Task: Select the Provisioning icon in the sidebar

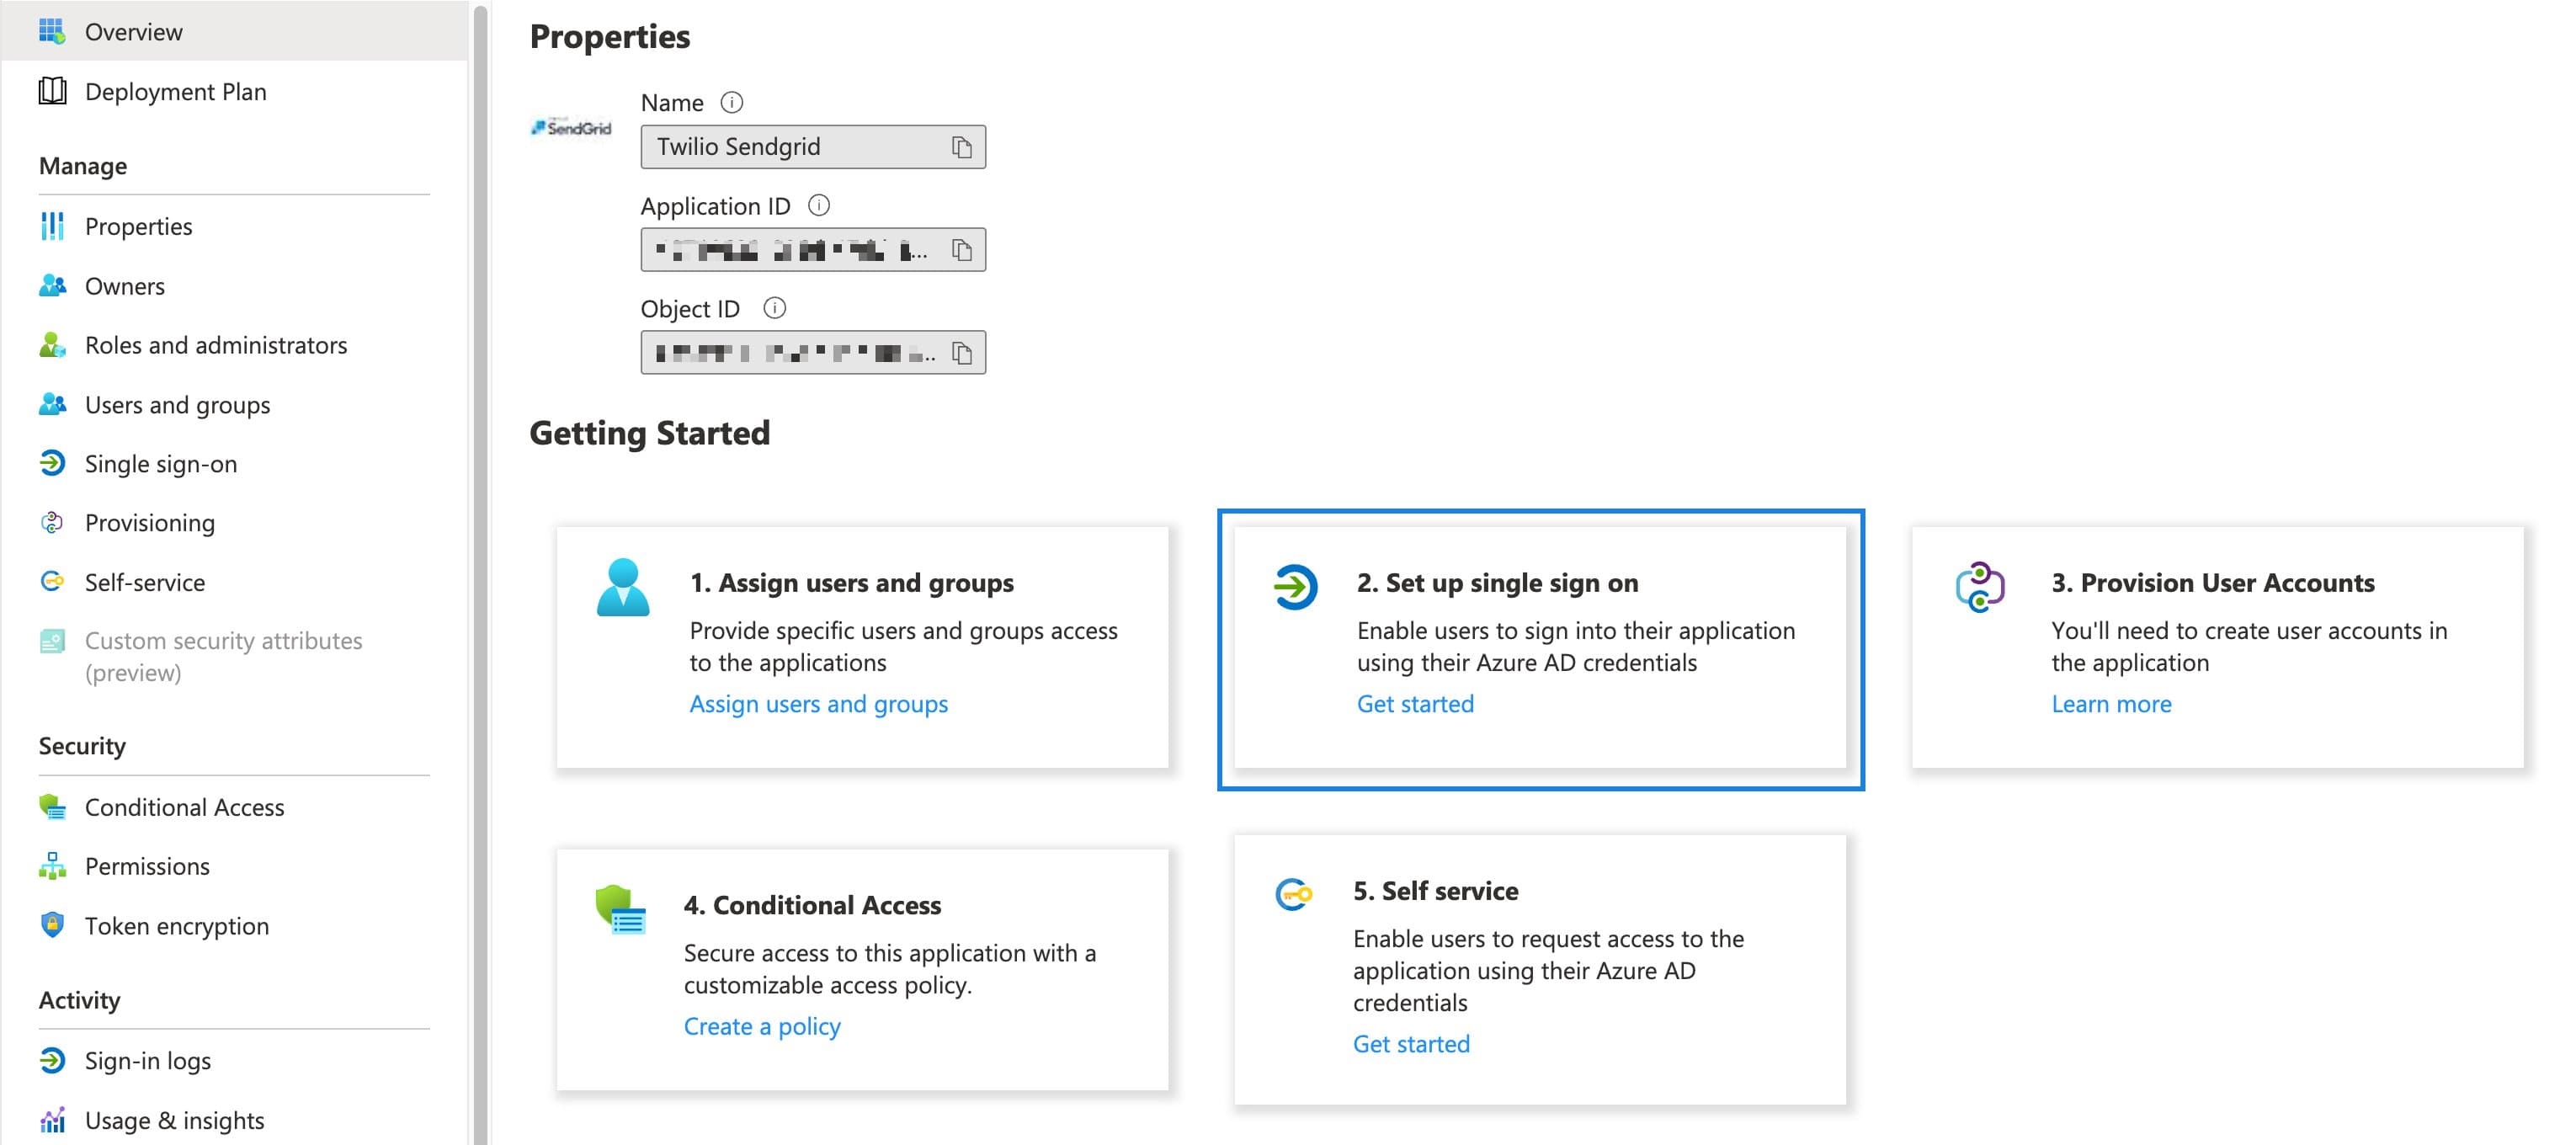Action: [x=52, y=522]
